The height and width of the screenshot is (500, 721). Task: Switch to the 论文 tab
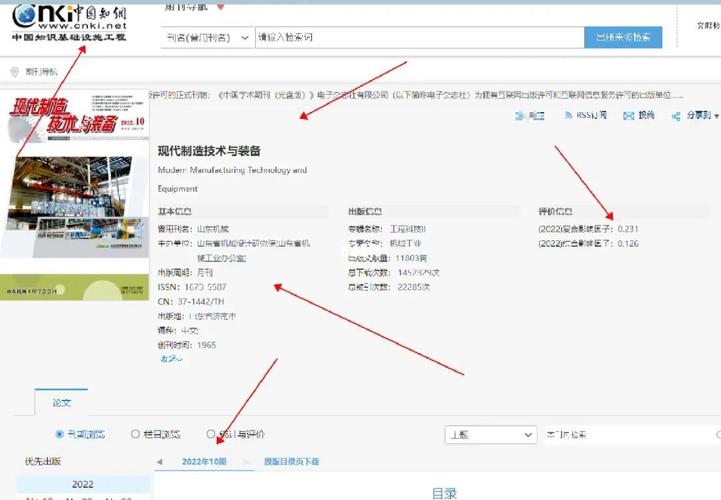pyautogui.click(x=61, y=403)
